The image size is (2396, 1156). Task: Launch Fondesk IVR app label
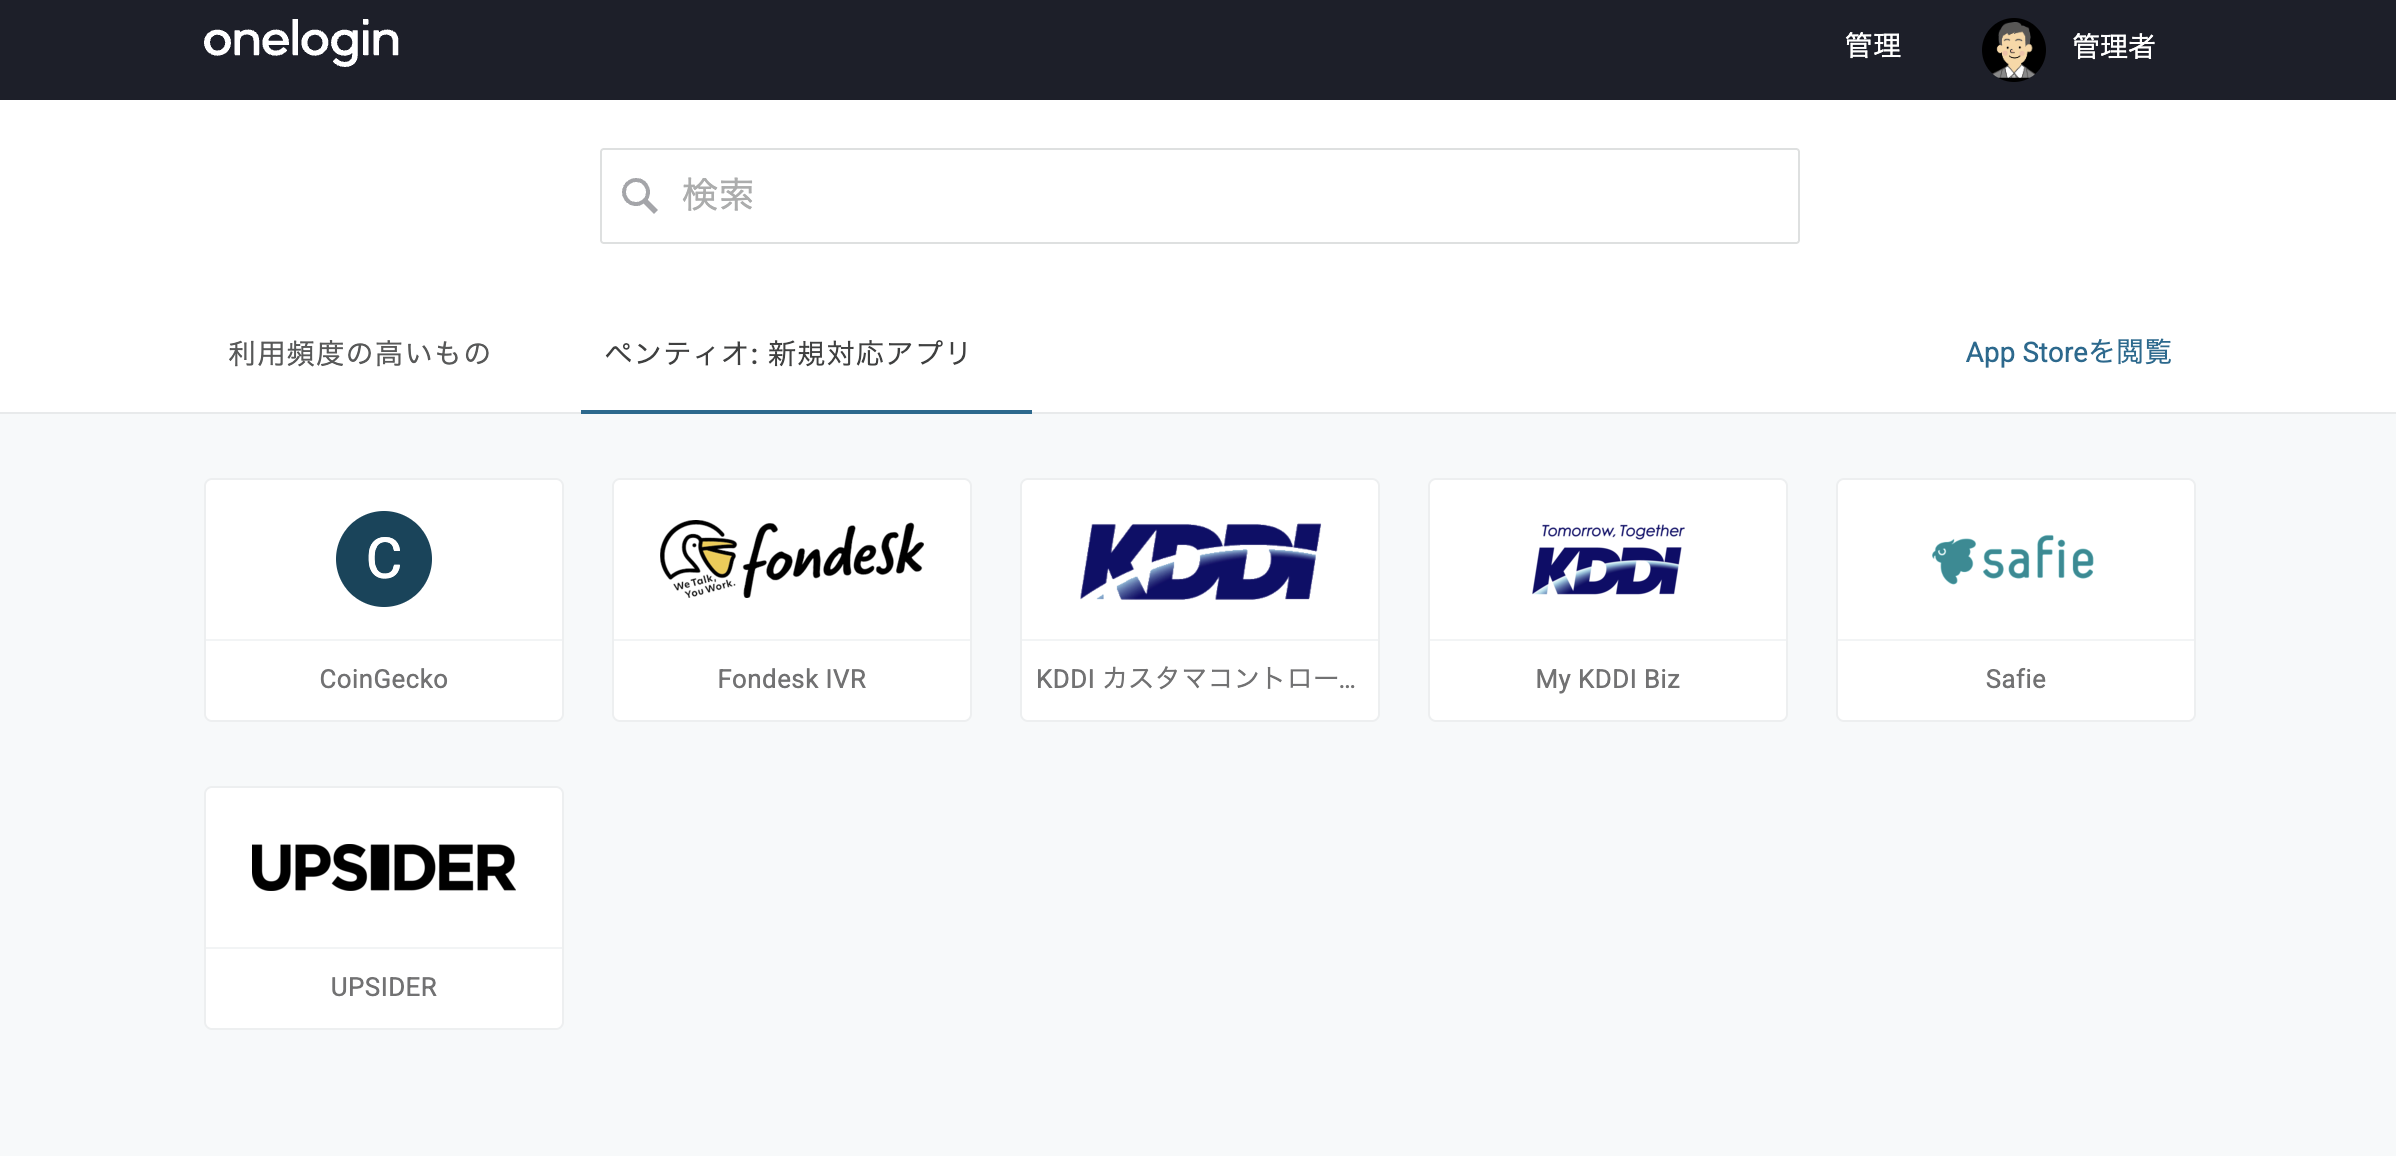[x=792, y=679]
